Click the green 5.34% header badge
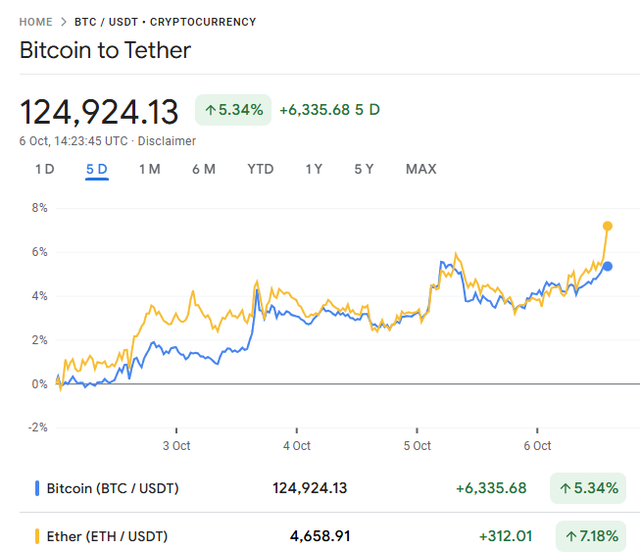Viewport: 640px width, 559px height. tap(234, 109)
